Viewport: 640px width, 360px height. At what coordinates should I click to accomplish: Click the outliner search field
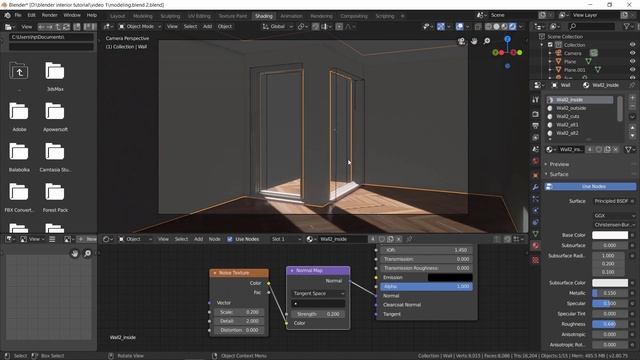(x=591, y=27)
